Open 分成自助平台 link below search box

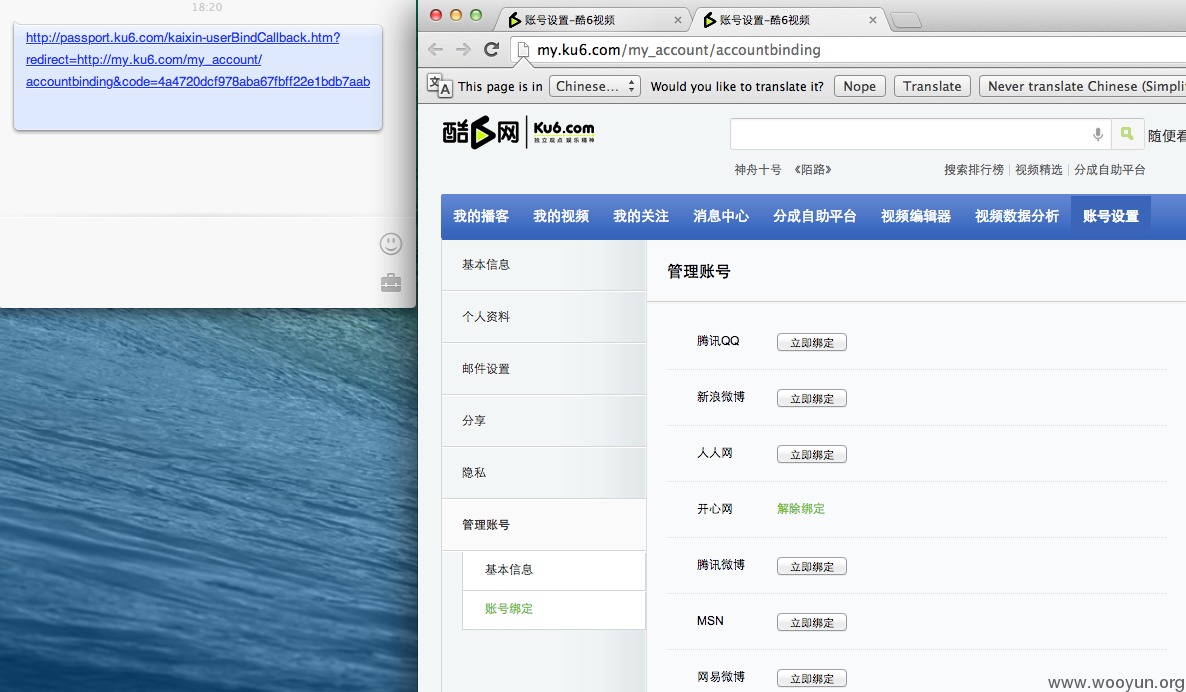click(x=1110, y=170)
